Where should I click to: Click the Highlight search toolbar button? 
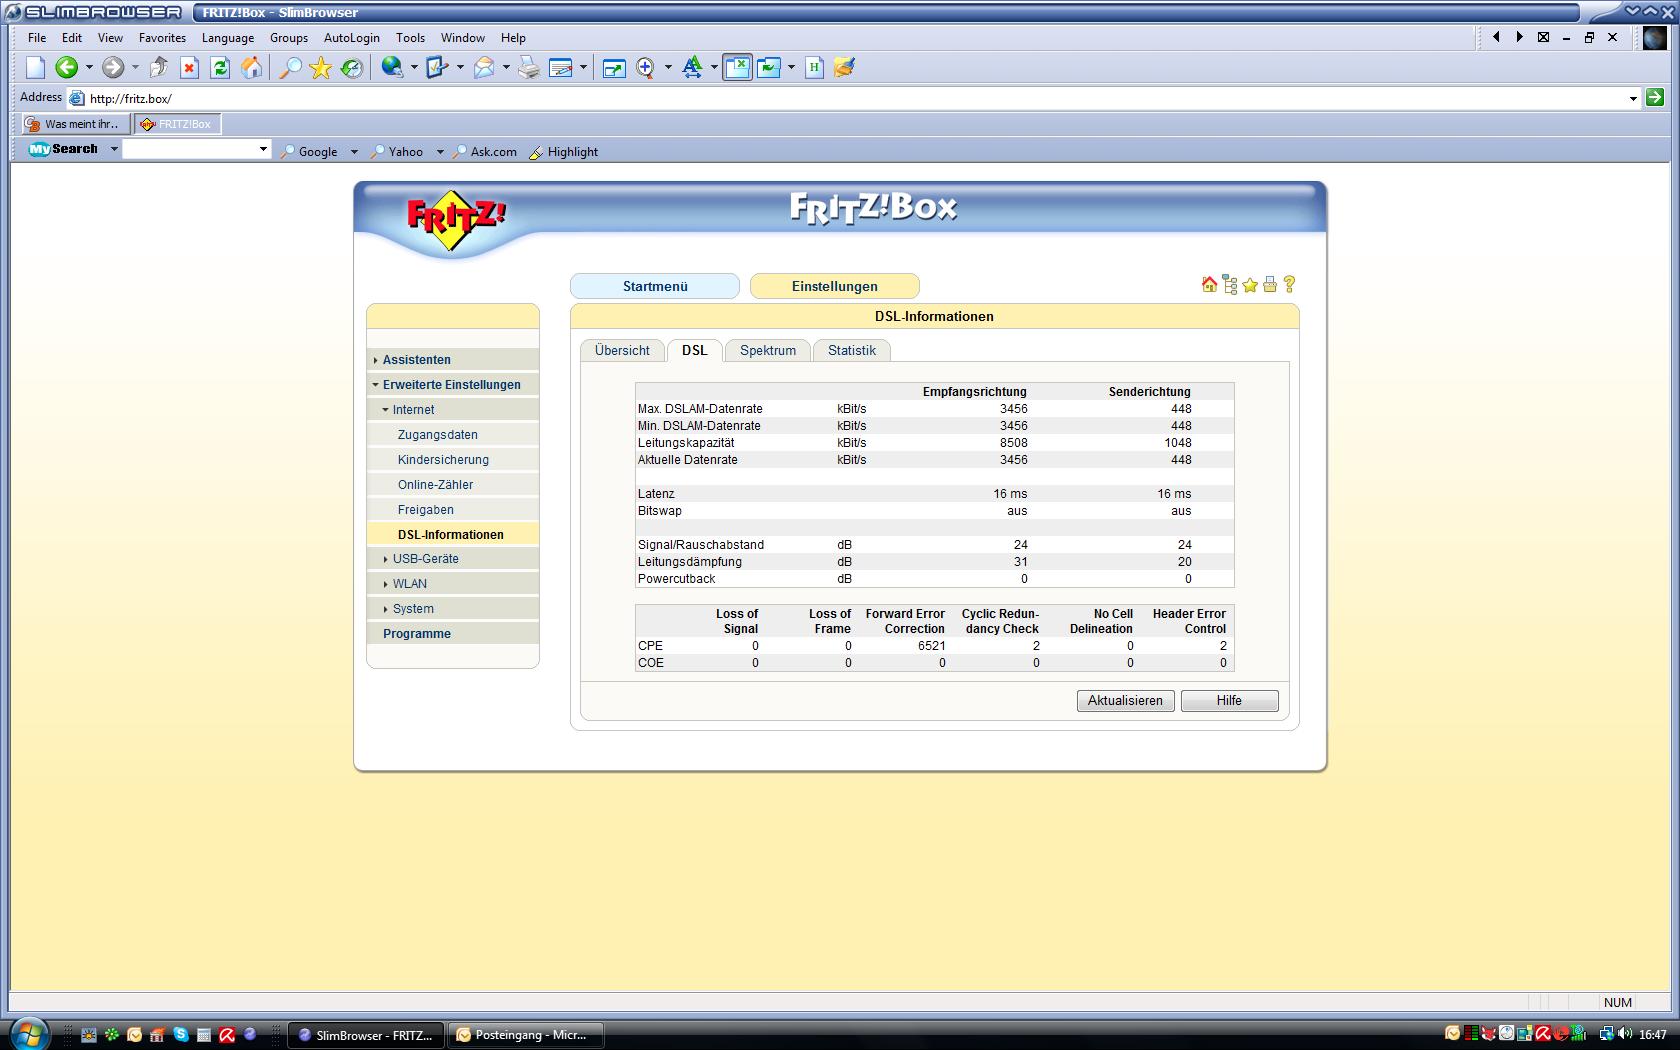tap(564, 152)
